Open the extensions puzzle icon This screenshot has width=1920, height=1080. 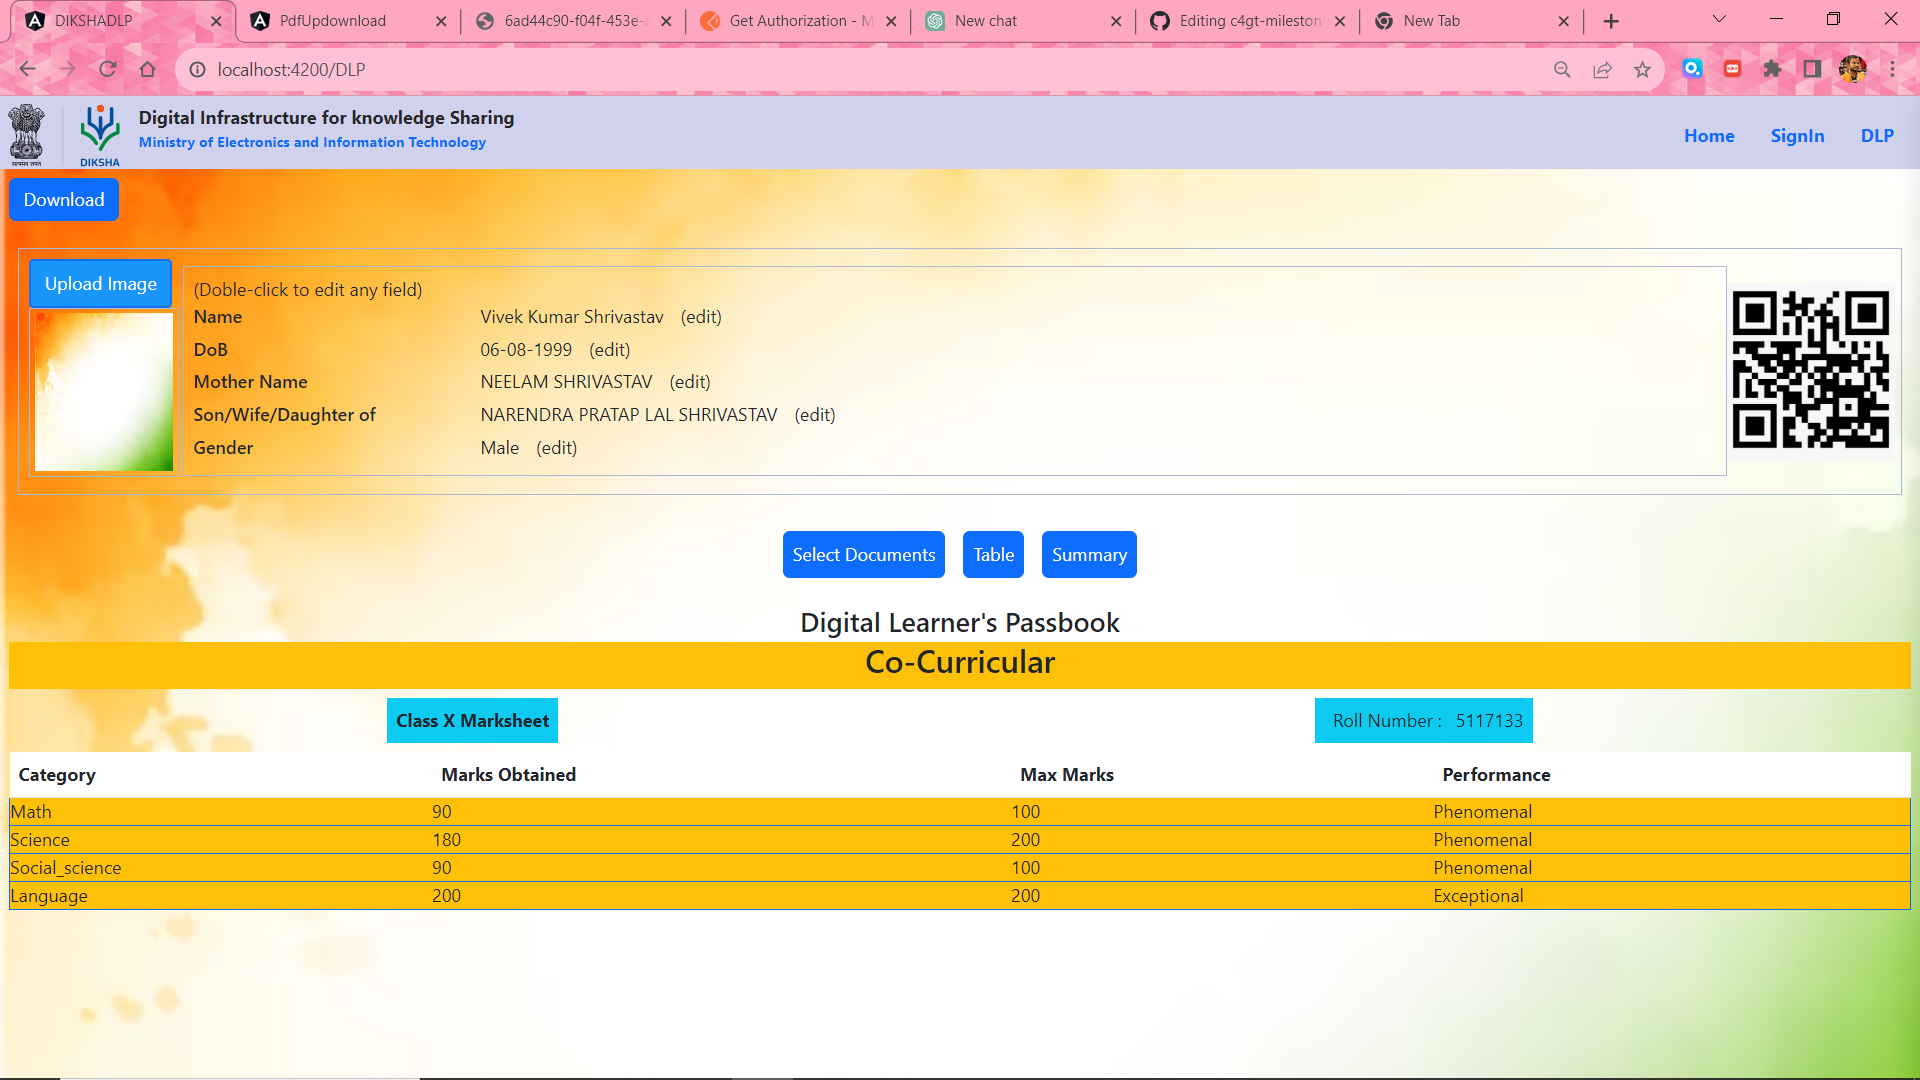tap(1772, 69)
